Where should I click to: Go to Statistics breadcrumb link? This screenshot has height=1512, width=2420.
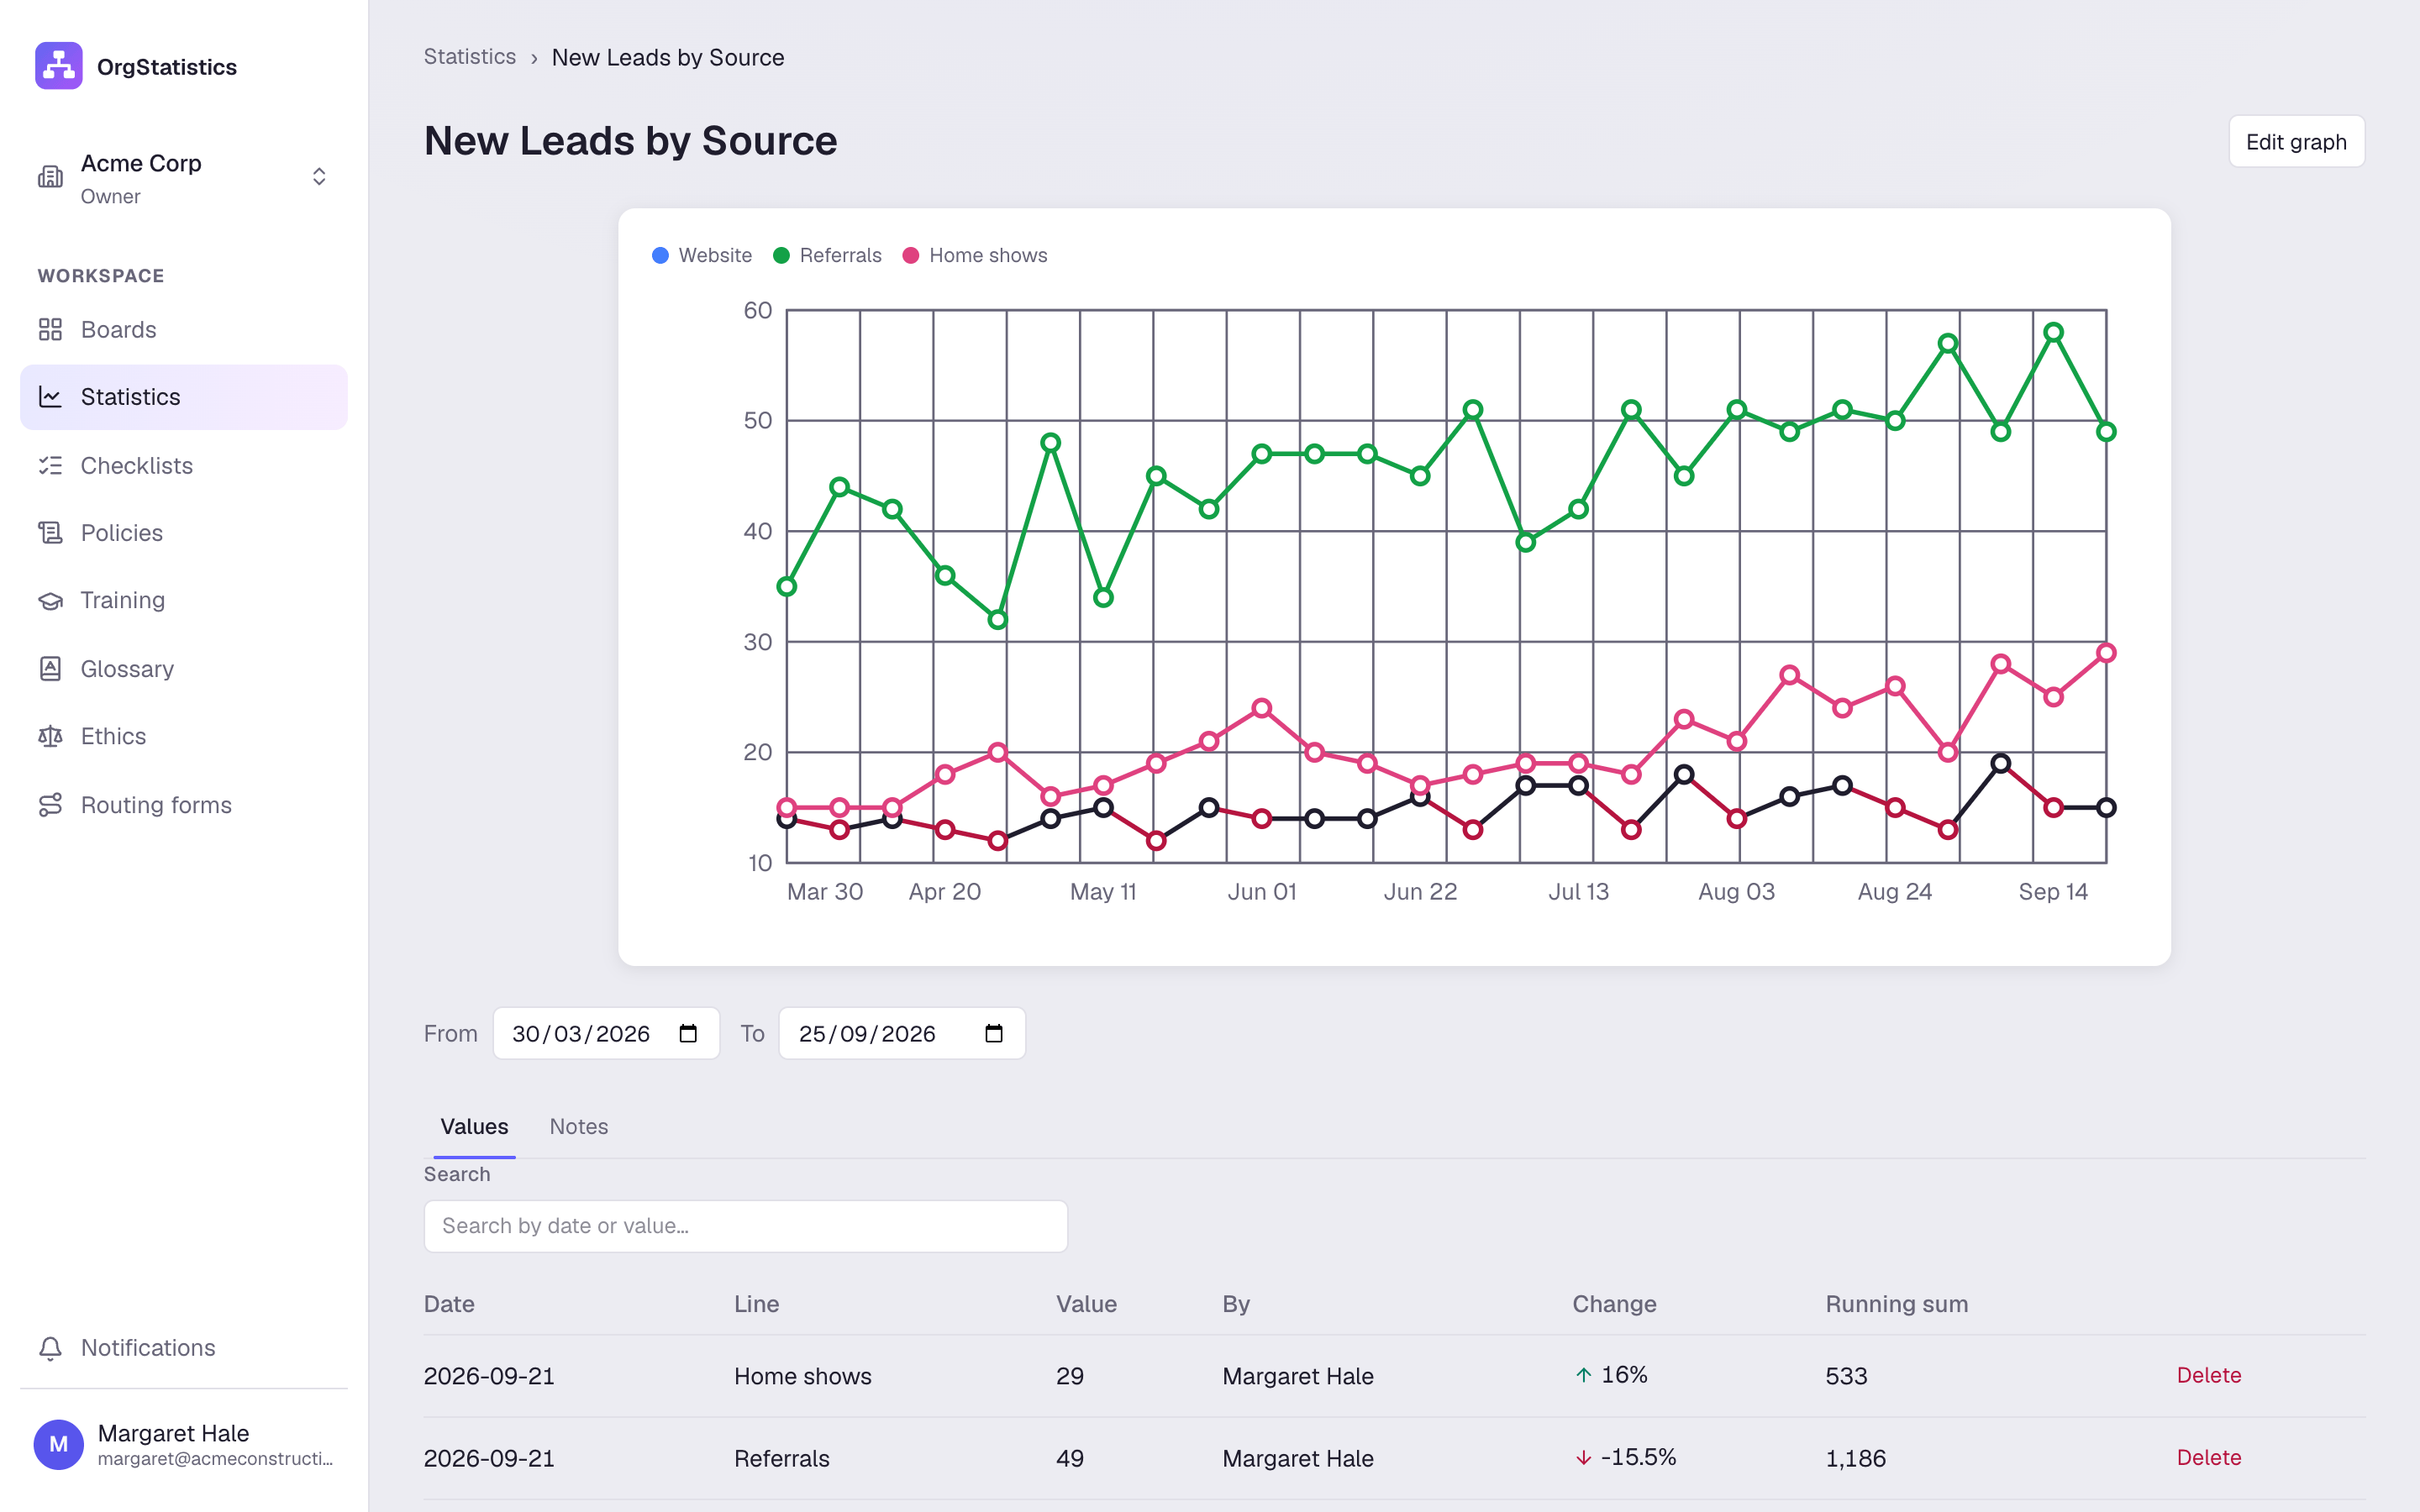pyautogui.click(x=470, y=57)
